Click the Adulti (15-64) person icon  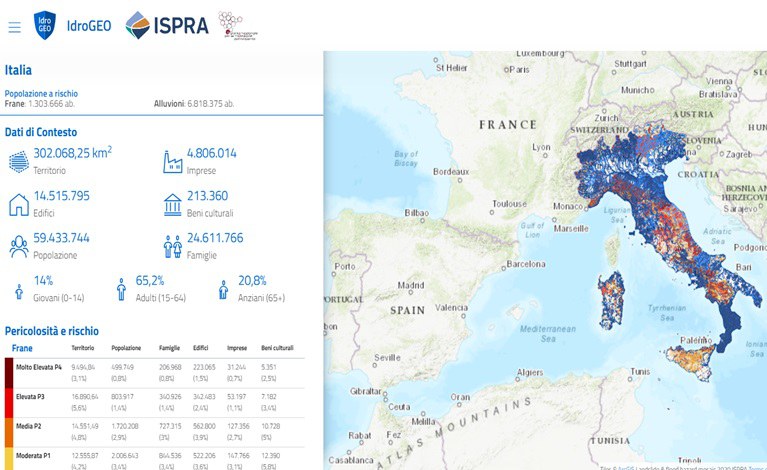[x=122, y=290]
